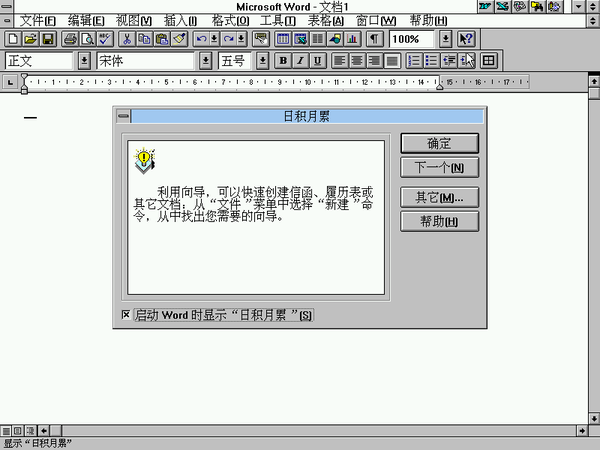600x450 pixels.
Task: Click the left indent marker on the ruler
Action: pyautogui.click(x=24, y=90)
